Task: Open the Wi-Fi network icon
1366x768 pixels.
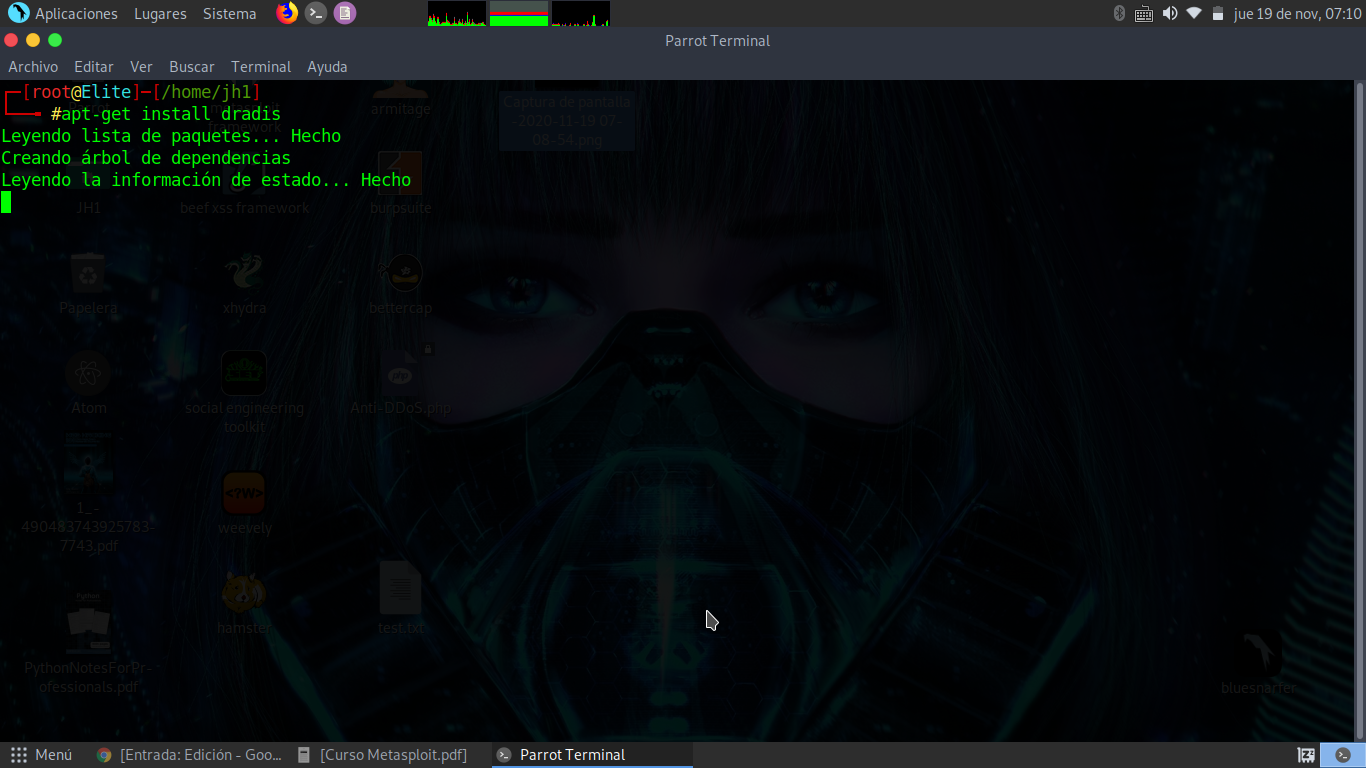Action: click(x=1194, y=14)
